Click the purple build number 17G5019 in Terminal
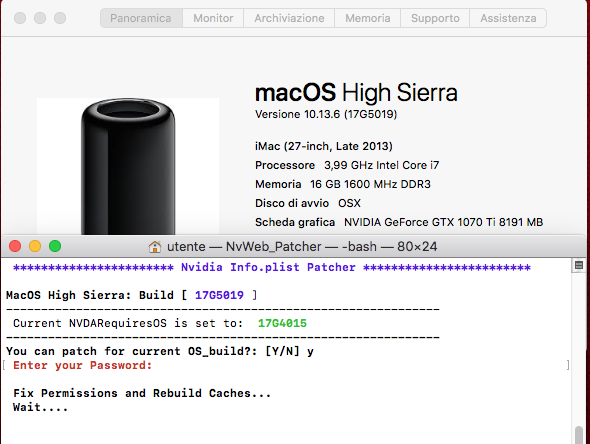 click(x=219, y=295)
